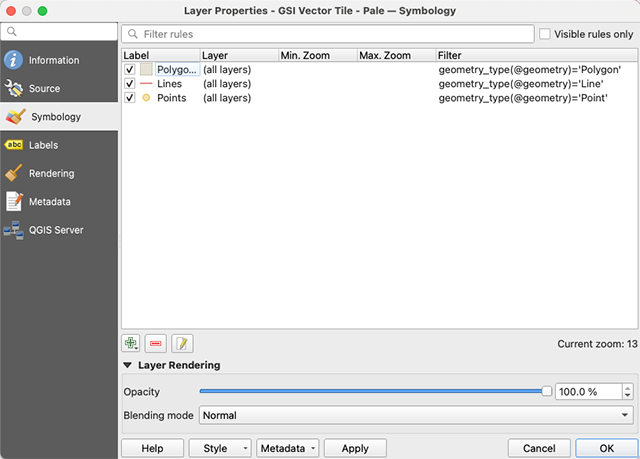
Task: Click the sidebar search box
Action: [59, 31]
